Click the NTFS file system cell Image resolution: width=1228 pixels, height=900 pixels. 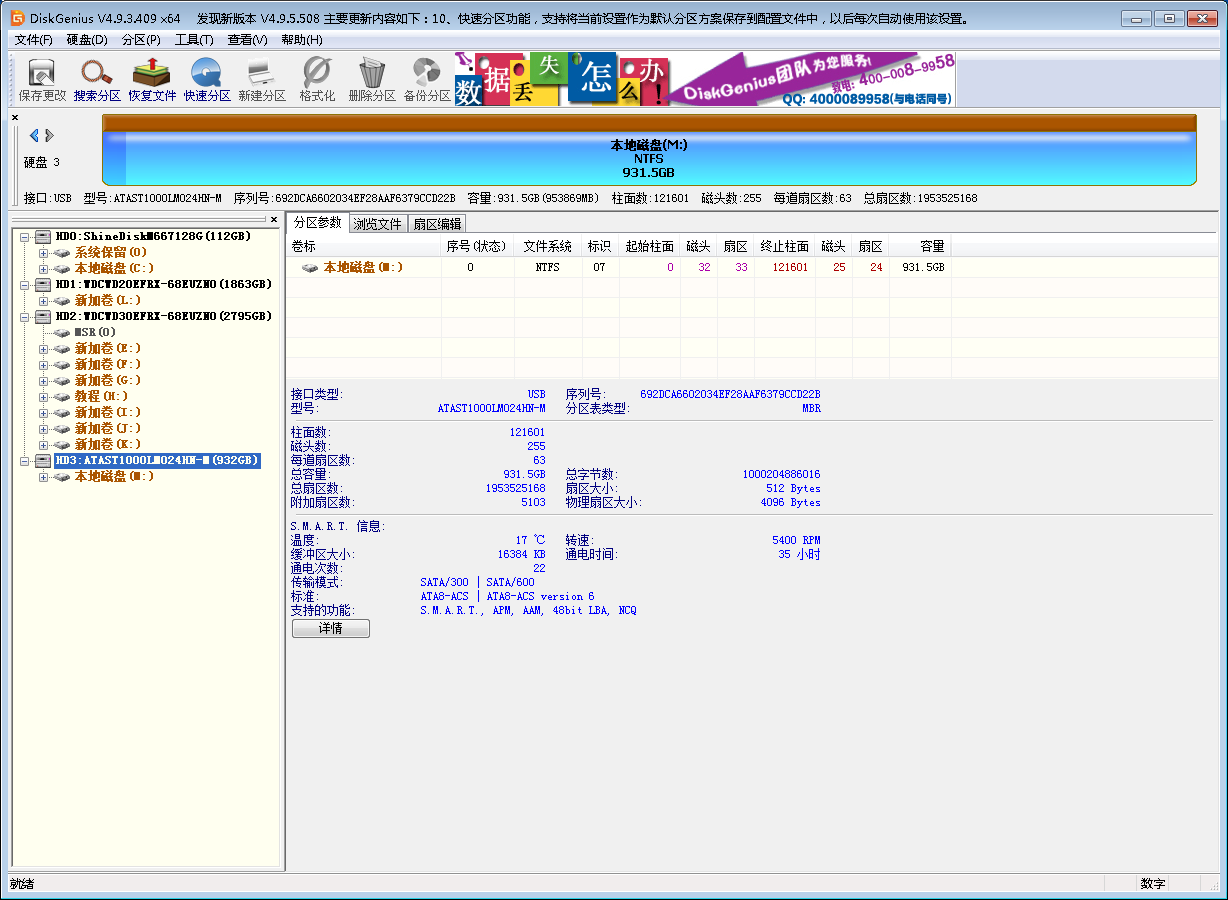548,268
